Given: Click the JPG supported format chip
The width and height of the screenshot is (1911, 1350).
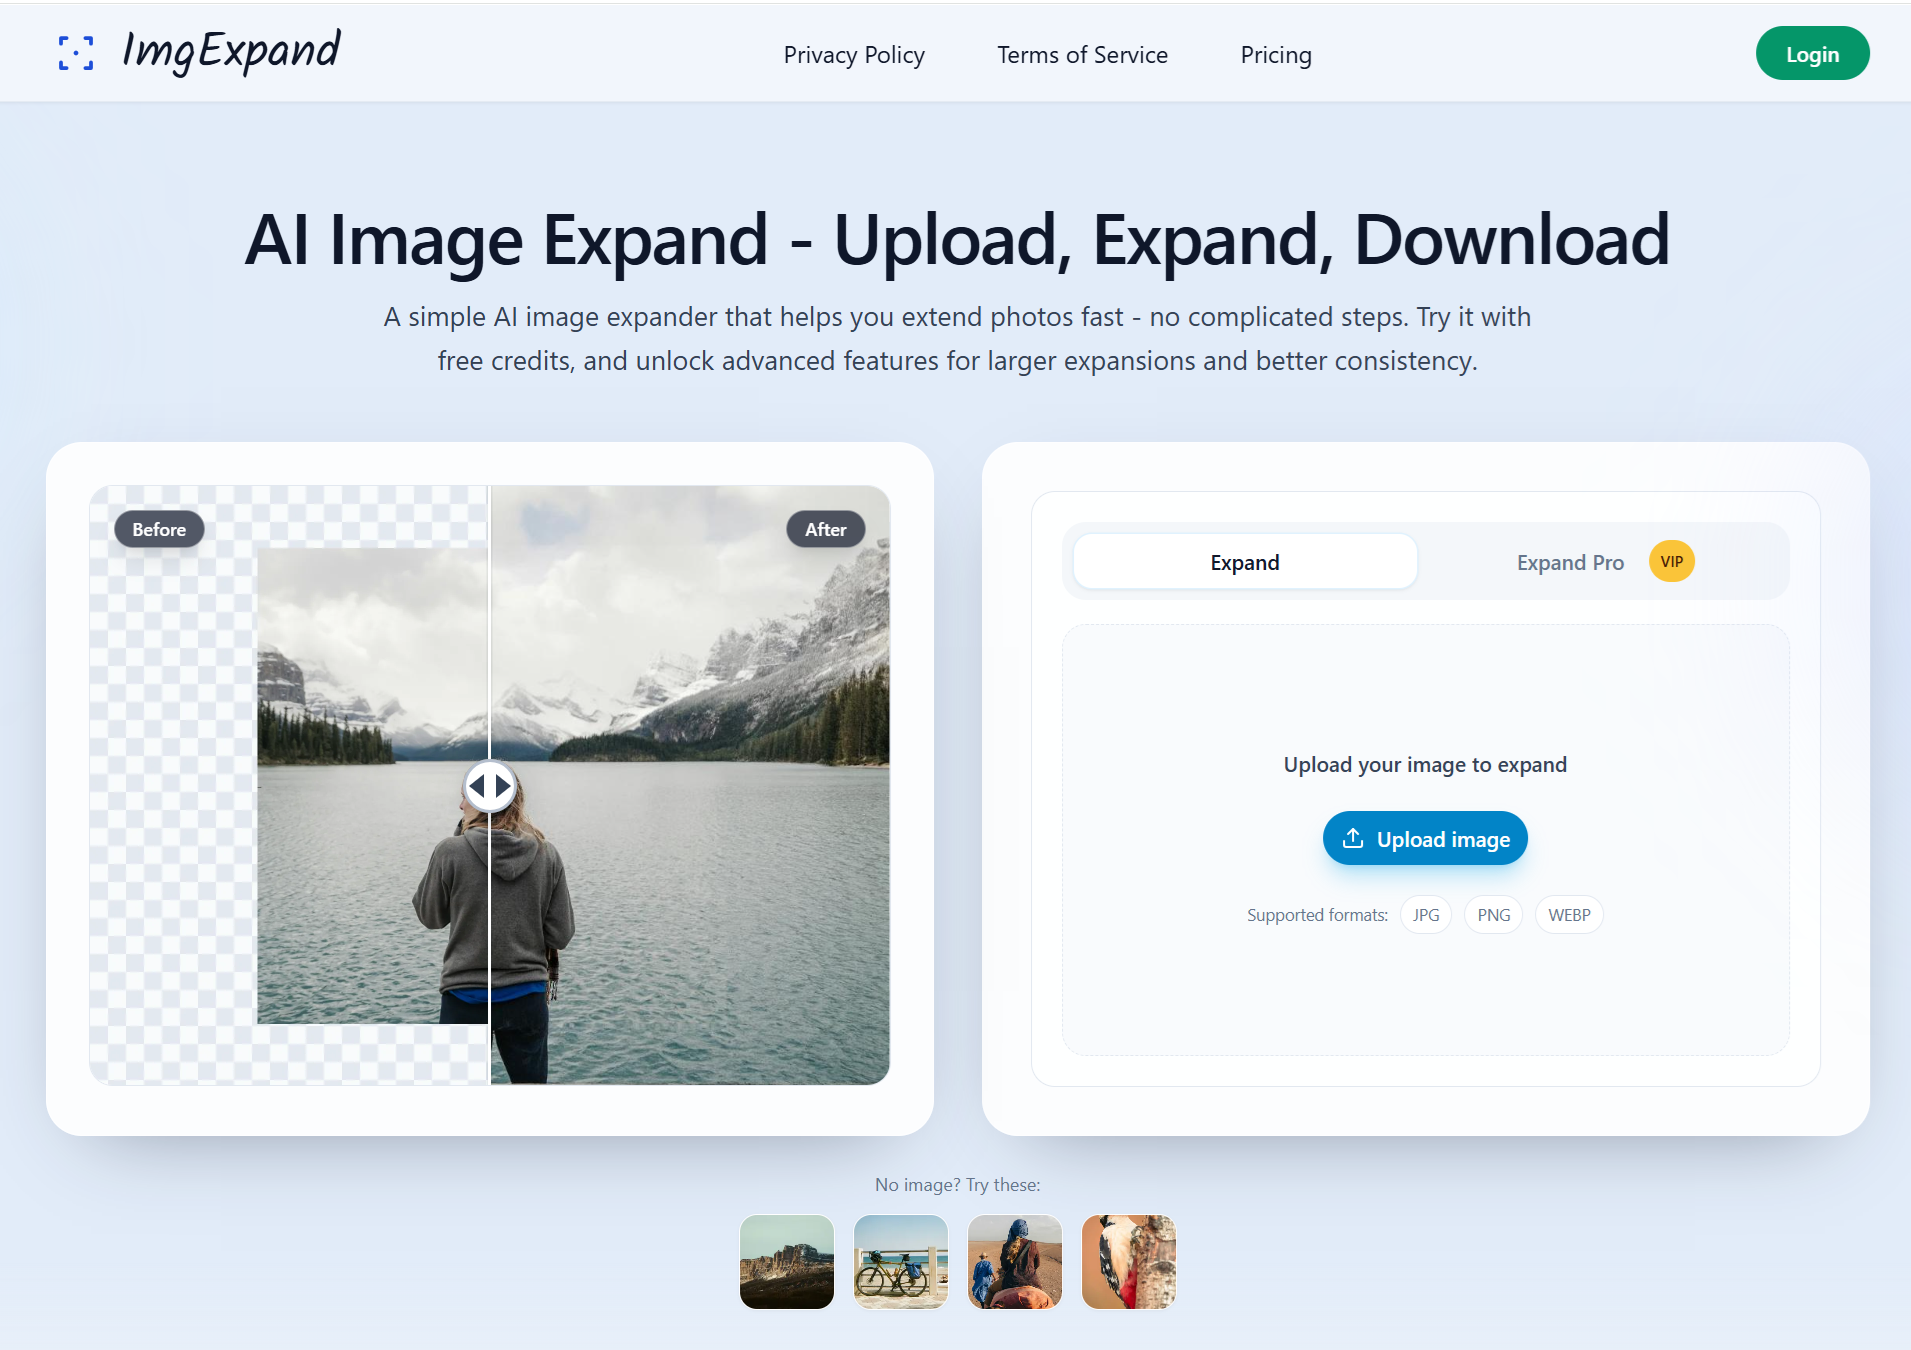Looking at the screenshot, I should coord(1425,914).
